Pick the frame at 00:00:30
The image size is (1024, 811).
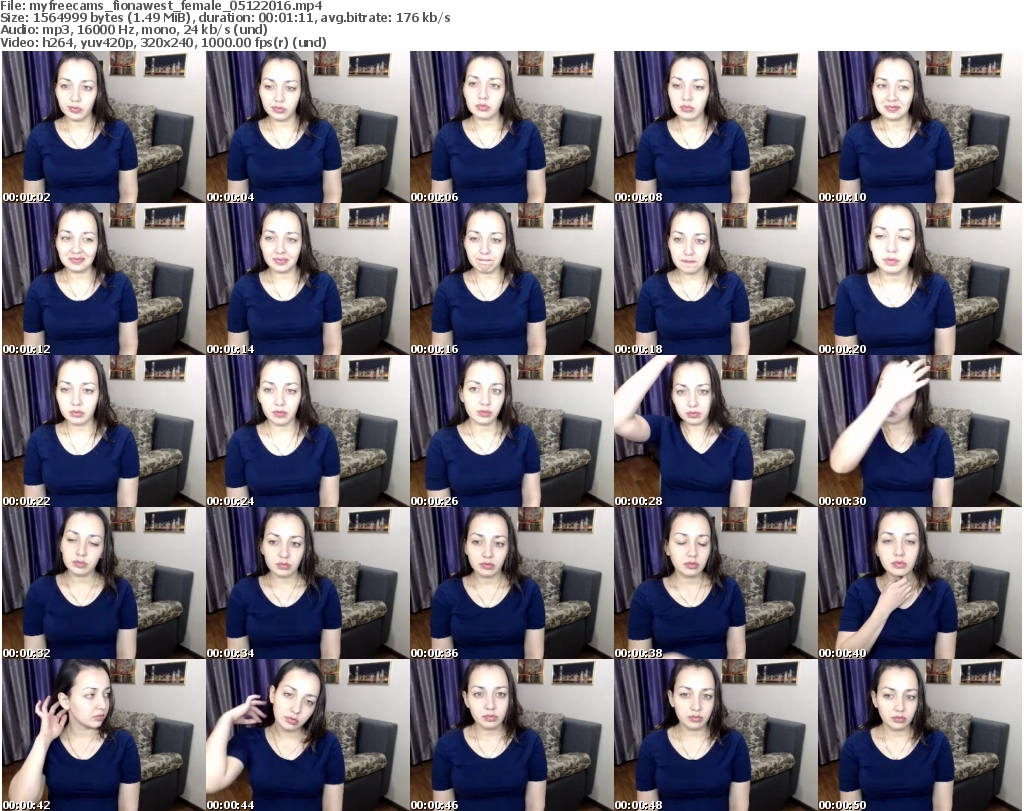[920, 432]
